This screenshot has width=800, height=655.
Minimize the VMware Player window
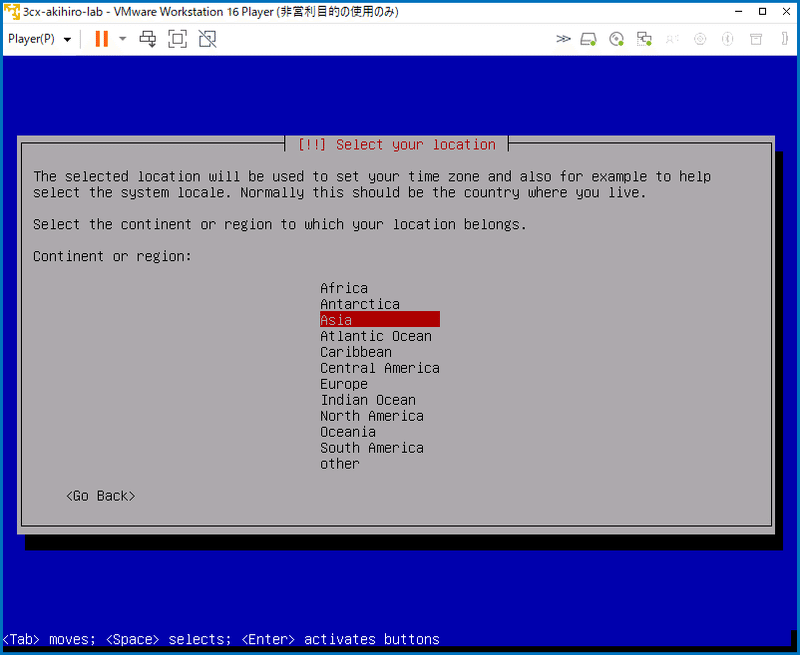pos(738,11)
